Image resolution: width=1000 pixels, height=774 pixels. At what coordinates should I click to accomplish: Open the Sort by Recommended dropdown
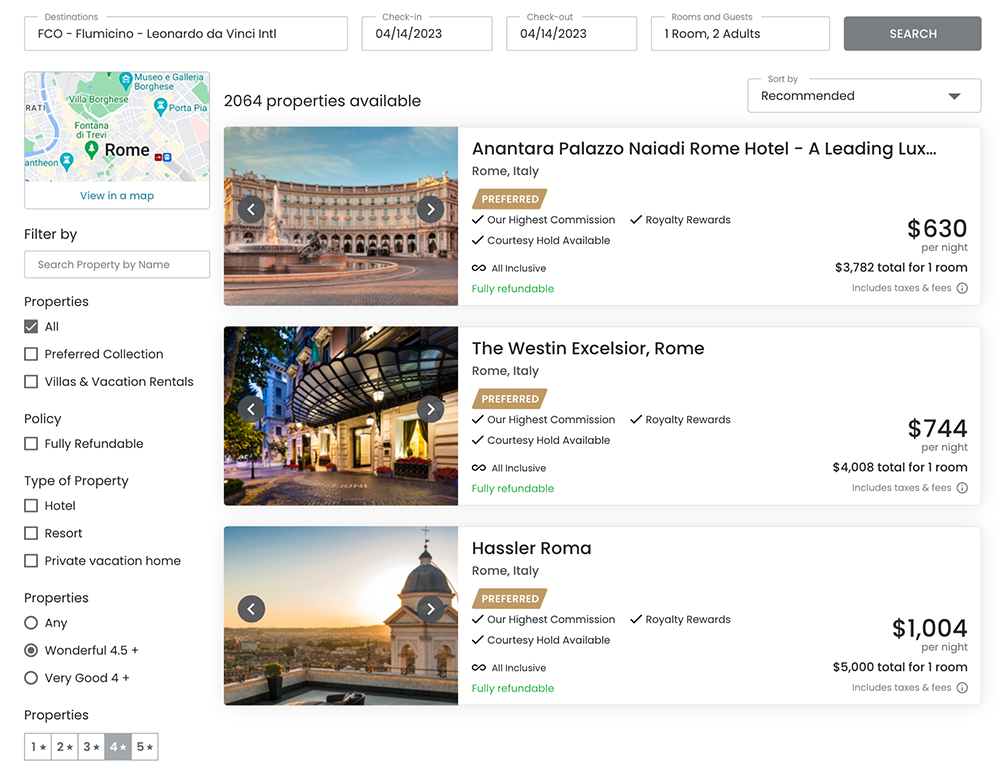click(864, 96)
